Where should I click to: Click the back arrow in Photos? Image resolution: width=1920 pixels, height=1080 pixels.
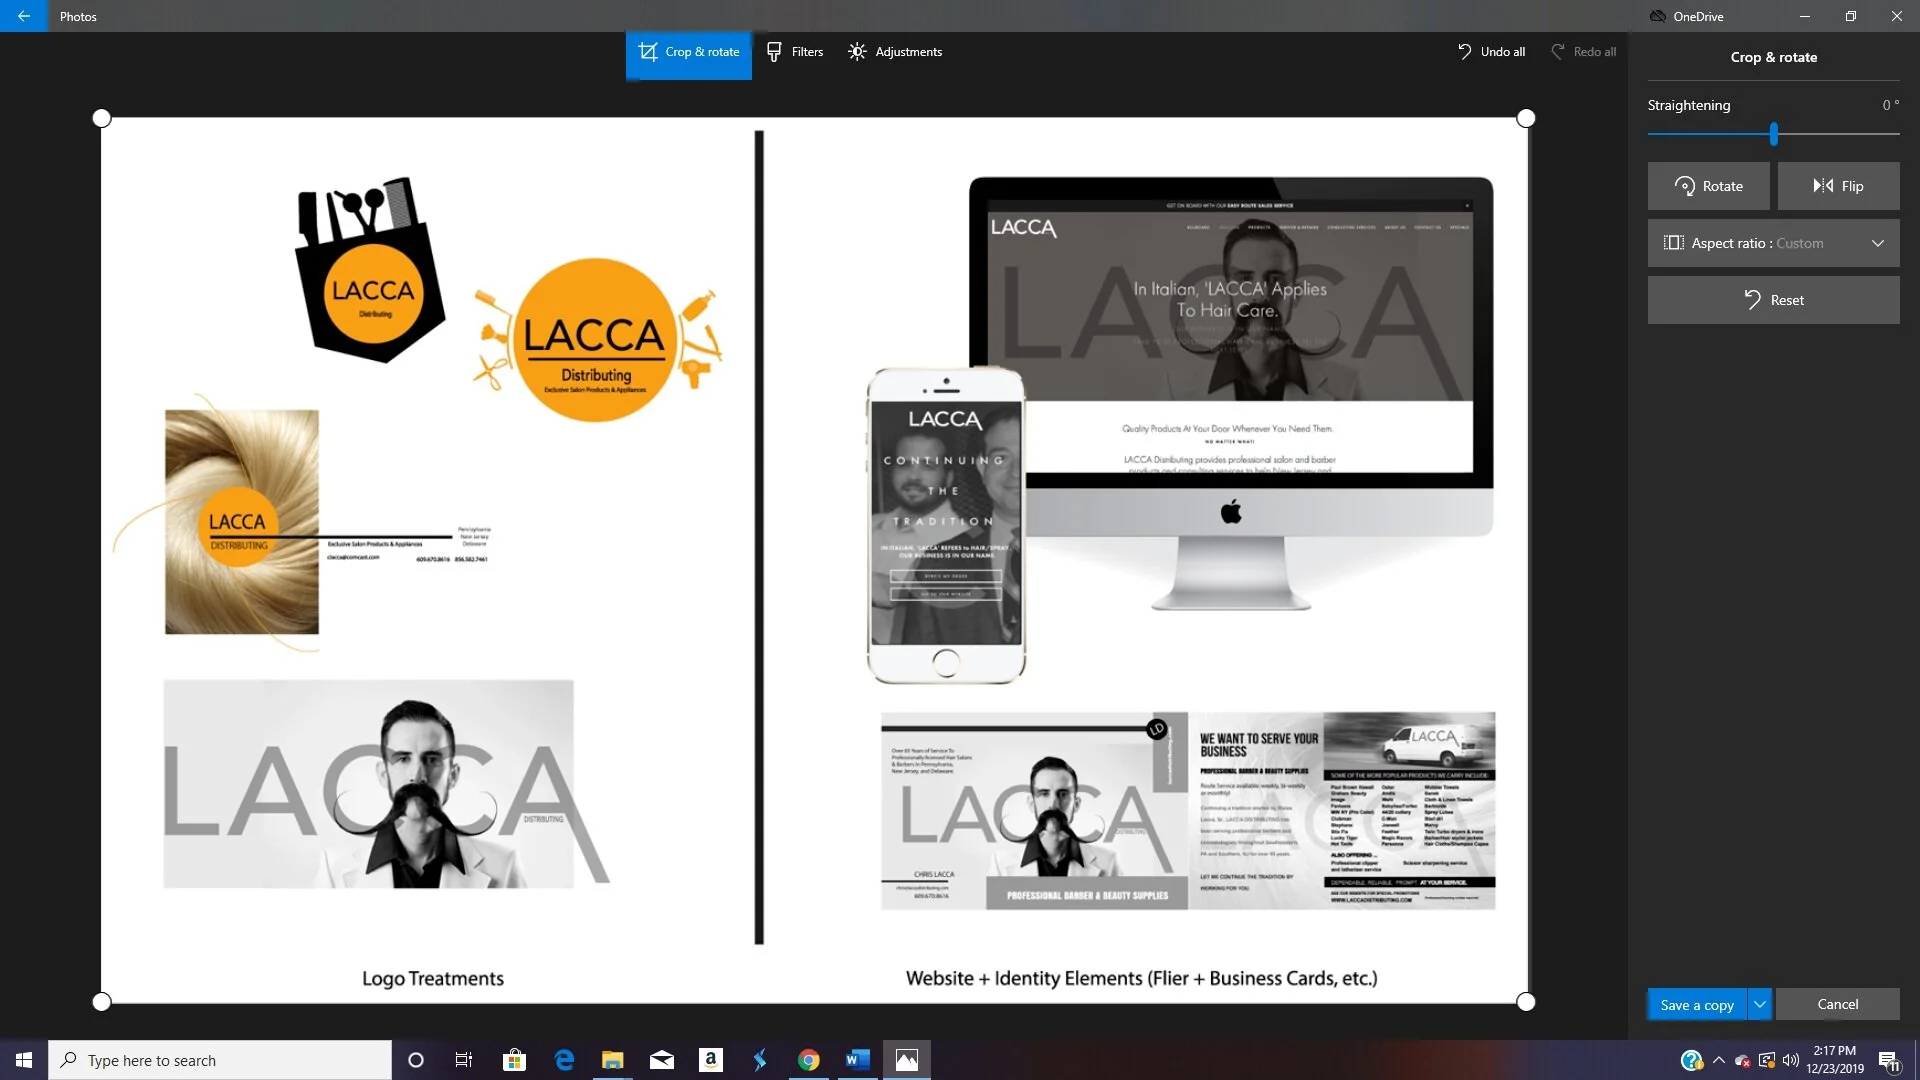coord(23,16)
